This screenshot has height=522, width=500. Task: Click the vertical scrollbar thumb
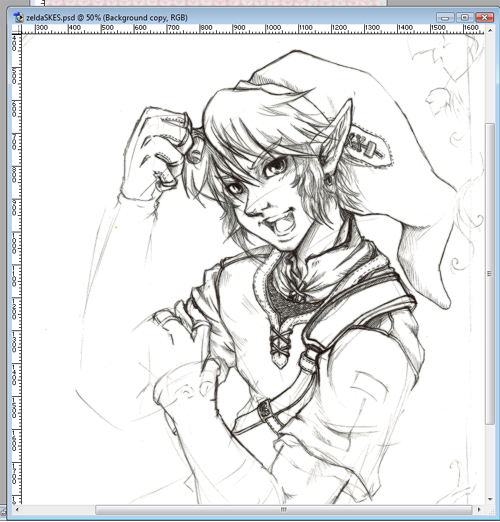pos(490,274)
